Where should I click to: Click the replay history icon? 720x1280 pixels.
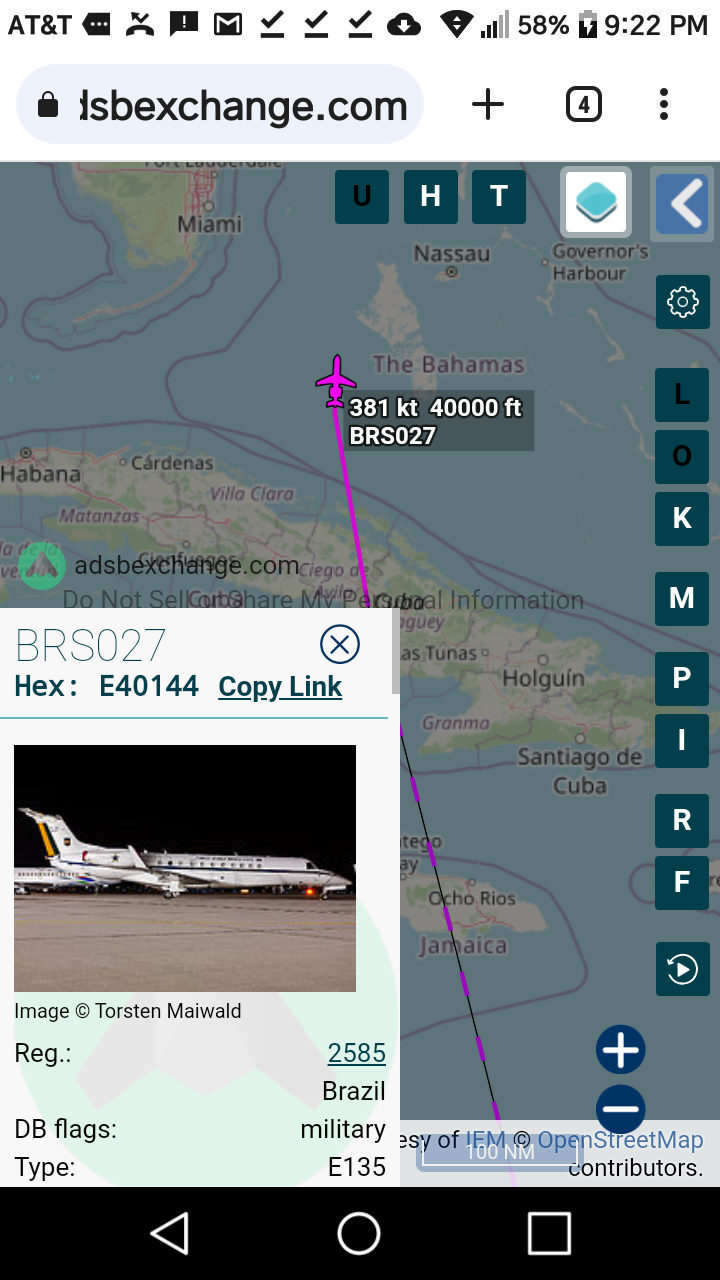point(683,969)
